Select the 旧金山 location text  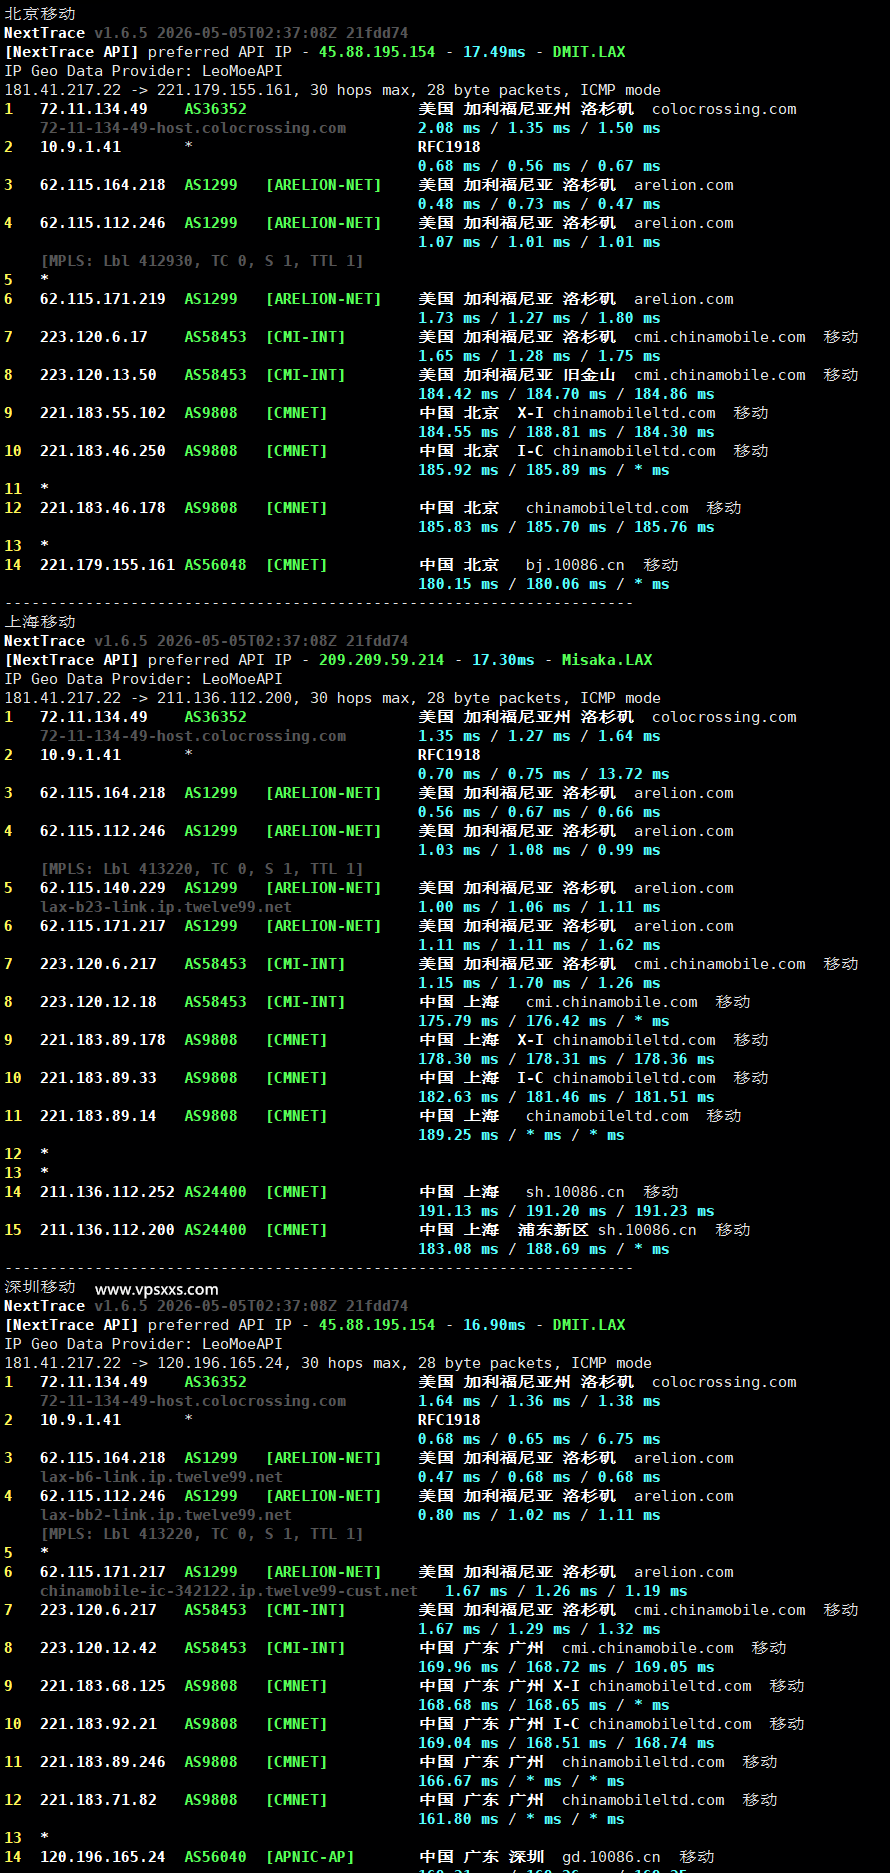click(589, 375)
